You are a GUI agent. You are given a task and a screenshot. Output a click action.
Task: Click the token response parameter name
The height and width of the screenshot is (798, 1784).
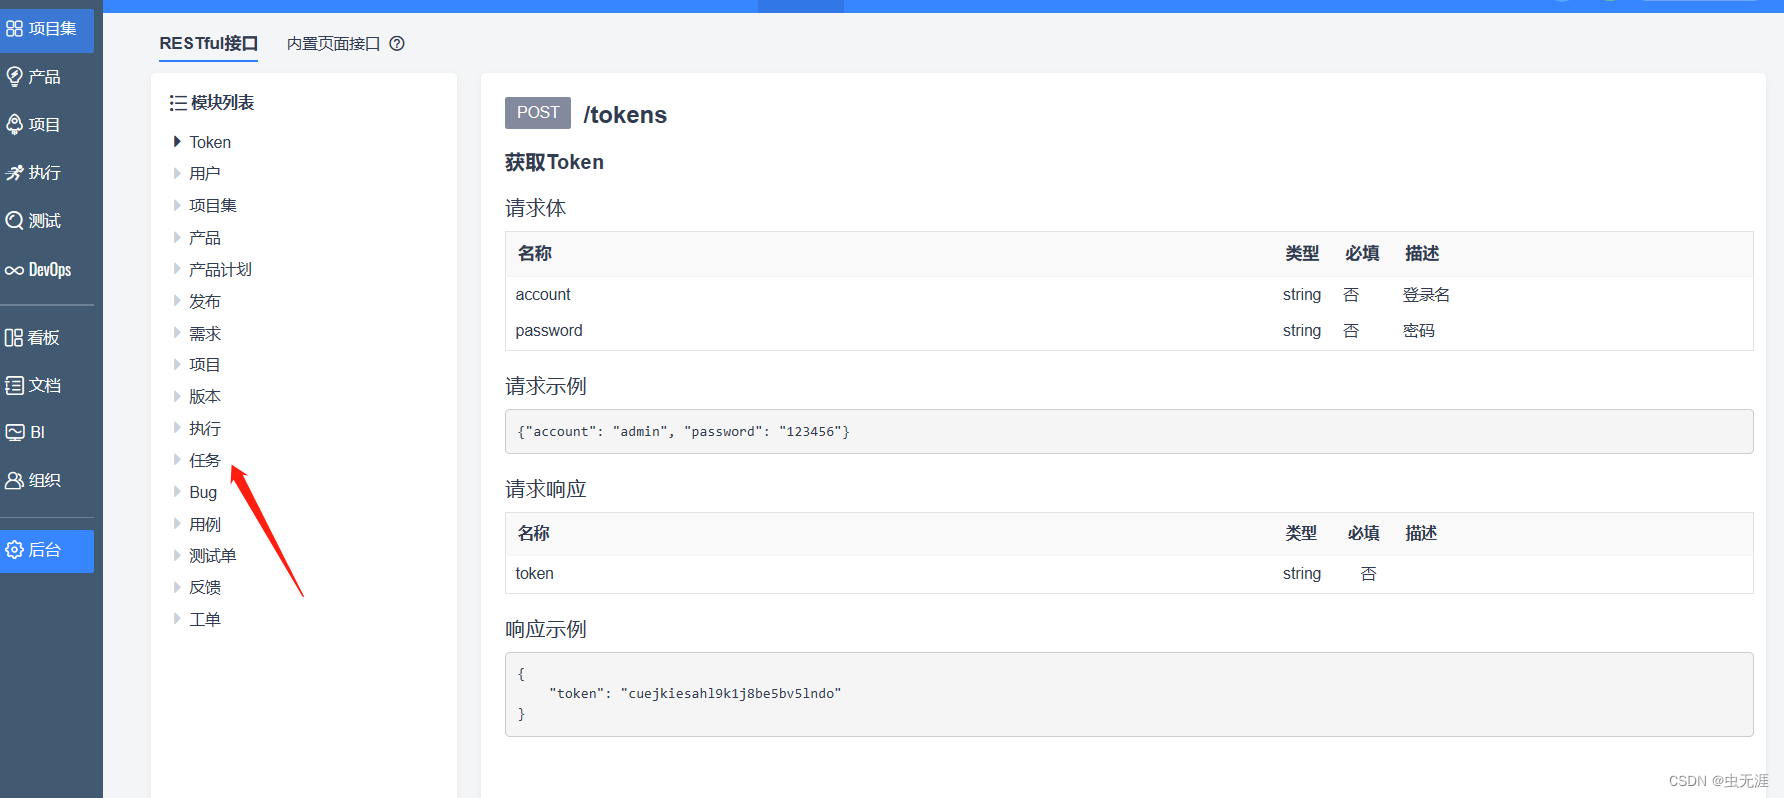point(534,573)
